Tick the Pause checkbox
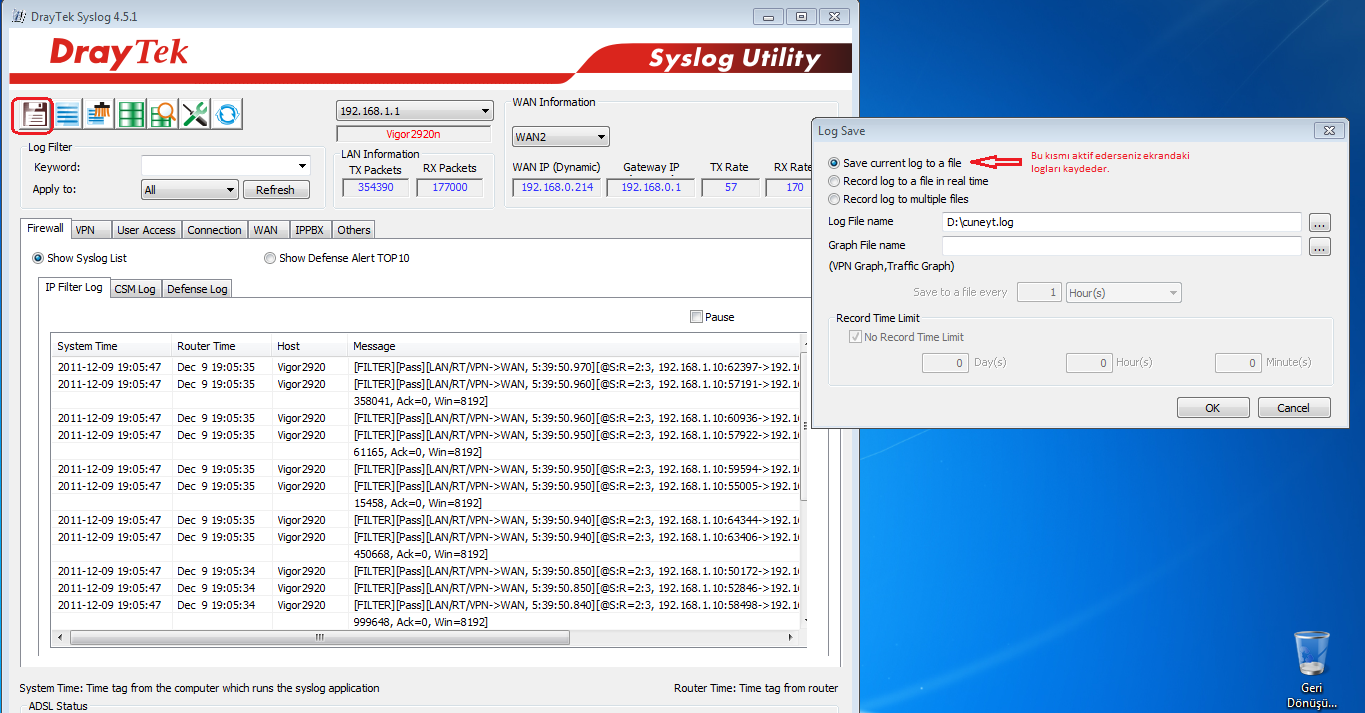The height and width of the screenshot is (713, 1365). click(696, 317)
